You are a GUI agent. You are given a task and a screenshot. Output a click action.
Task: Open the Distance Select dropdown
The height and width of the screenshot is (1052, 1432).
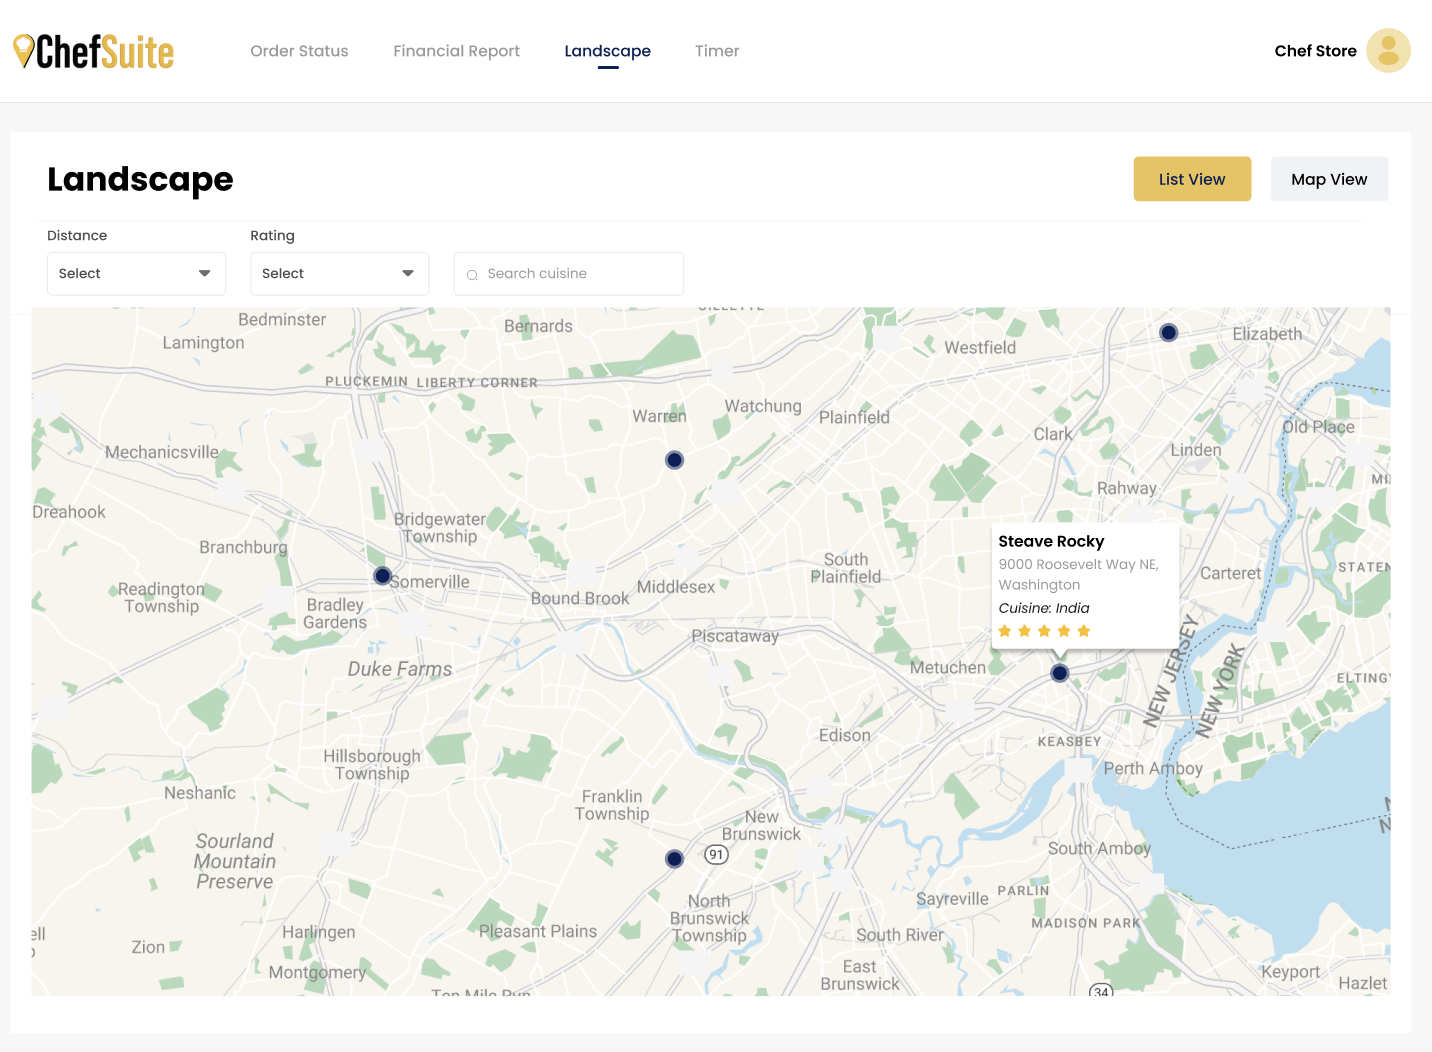pos(136,274)
